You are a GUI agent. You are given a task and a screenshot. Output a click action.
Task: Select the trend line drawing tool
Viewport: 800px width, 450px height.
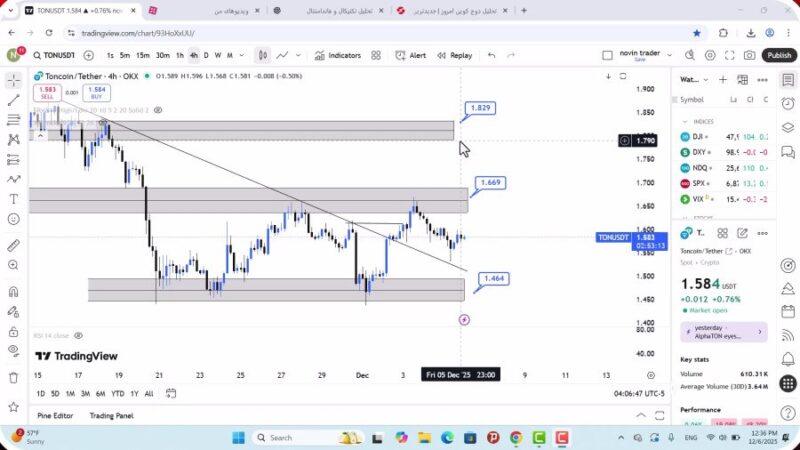pos(13,100)
